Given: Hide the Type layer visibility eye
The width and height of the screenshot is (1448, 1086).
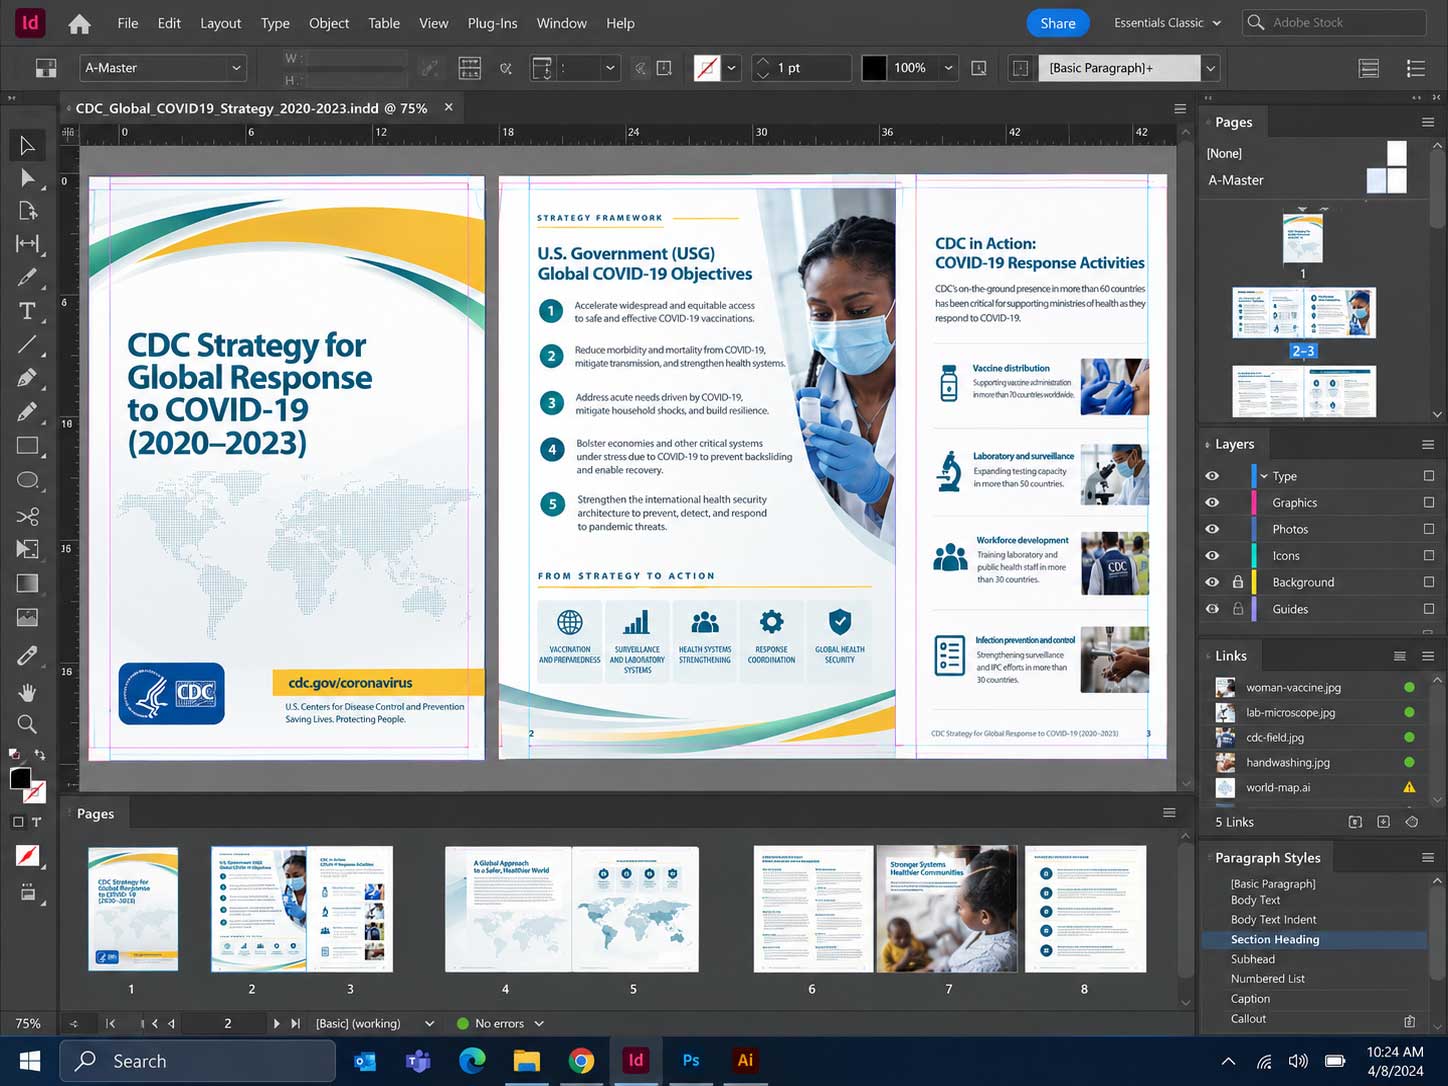Looking at the screenshot, I should pyautogui.click(x=1212, y=476).
